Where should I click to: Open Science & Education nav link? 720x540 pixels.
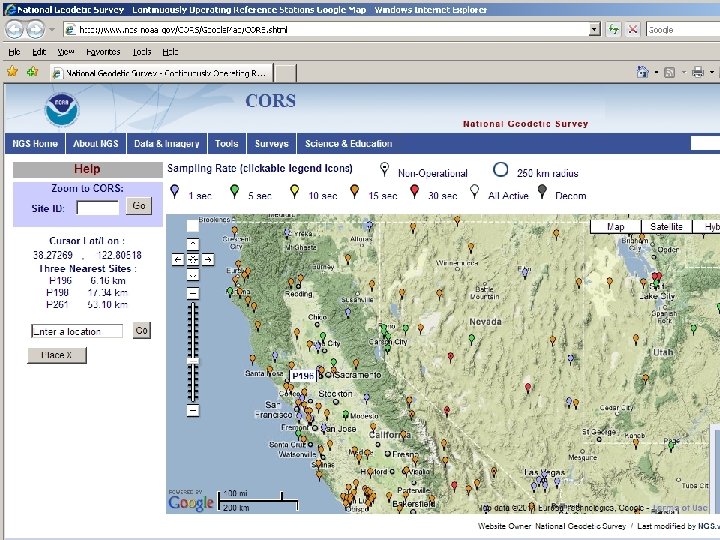(349, 144)
